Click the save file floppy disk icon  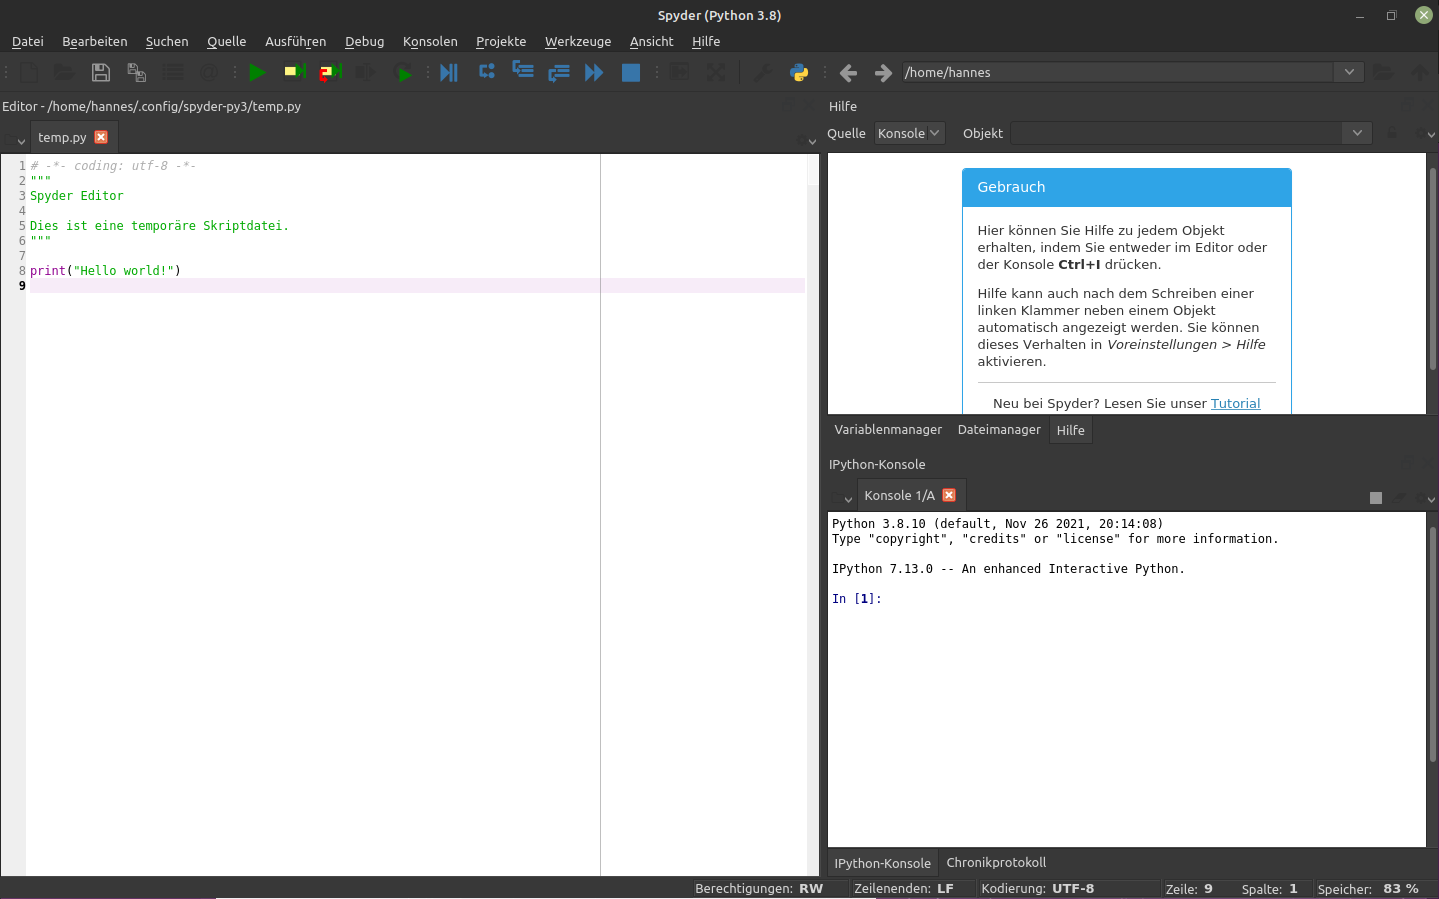click(x=100, y=72)
